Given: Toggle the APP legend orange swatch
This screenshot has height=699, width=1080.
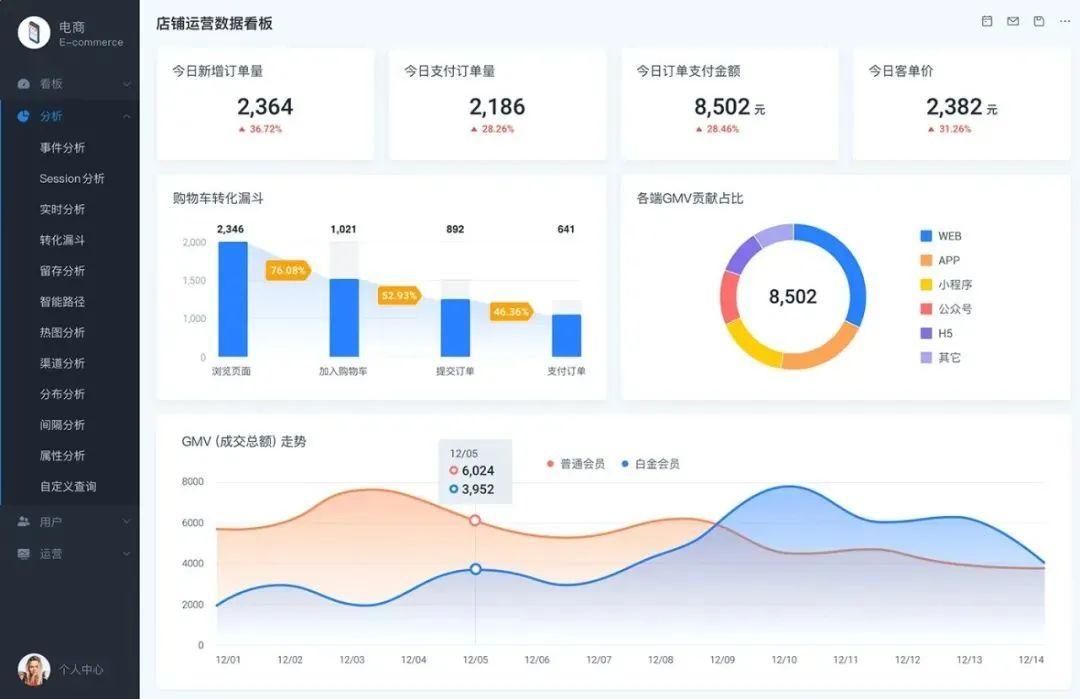Looking at the screenshot, I should (926, 260).
